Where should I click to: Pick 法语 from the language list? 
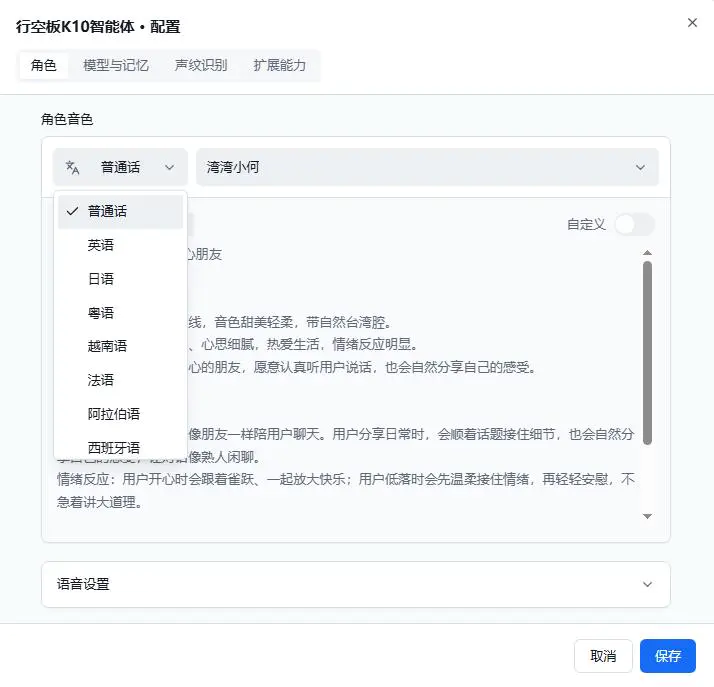(x=120, y=380)
